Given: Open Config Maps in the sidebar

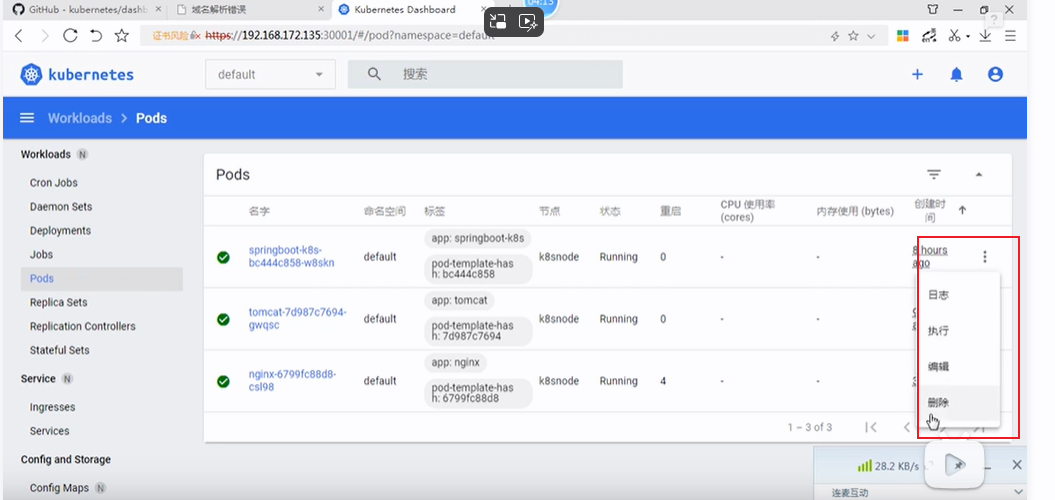Looking at the screenshot, I should coord(59,488).
